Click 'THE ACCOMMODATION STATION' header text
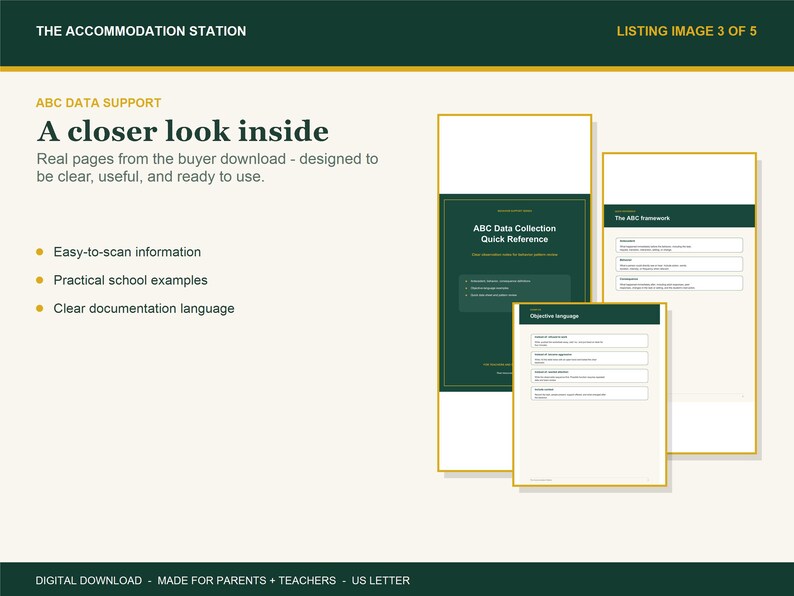This screenshot has width=794, height=596. [x=141, y=31]
